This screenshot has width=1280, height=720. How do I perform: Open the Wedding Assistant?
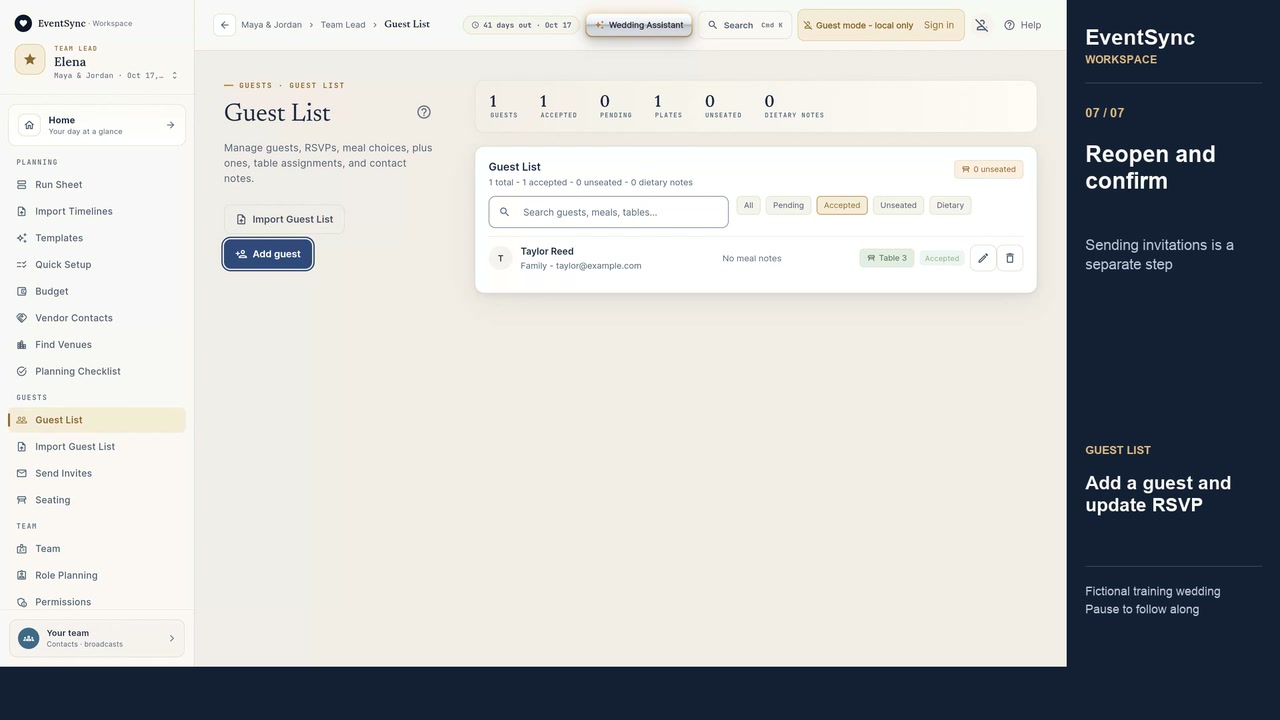point(639,25)
